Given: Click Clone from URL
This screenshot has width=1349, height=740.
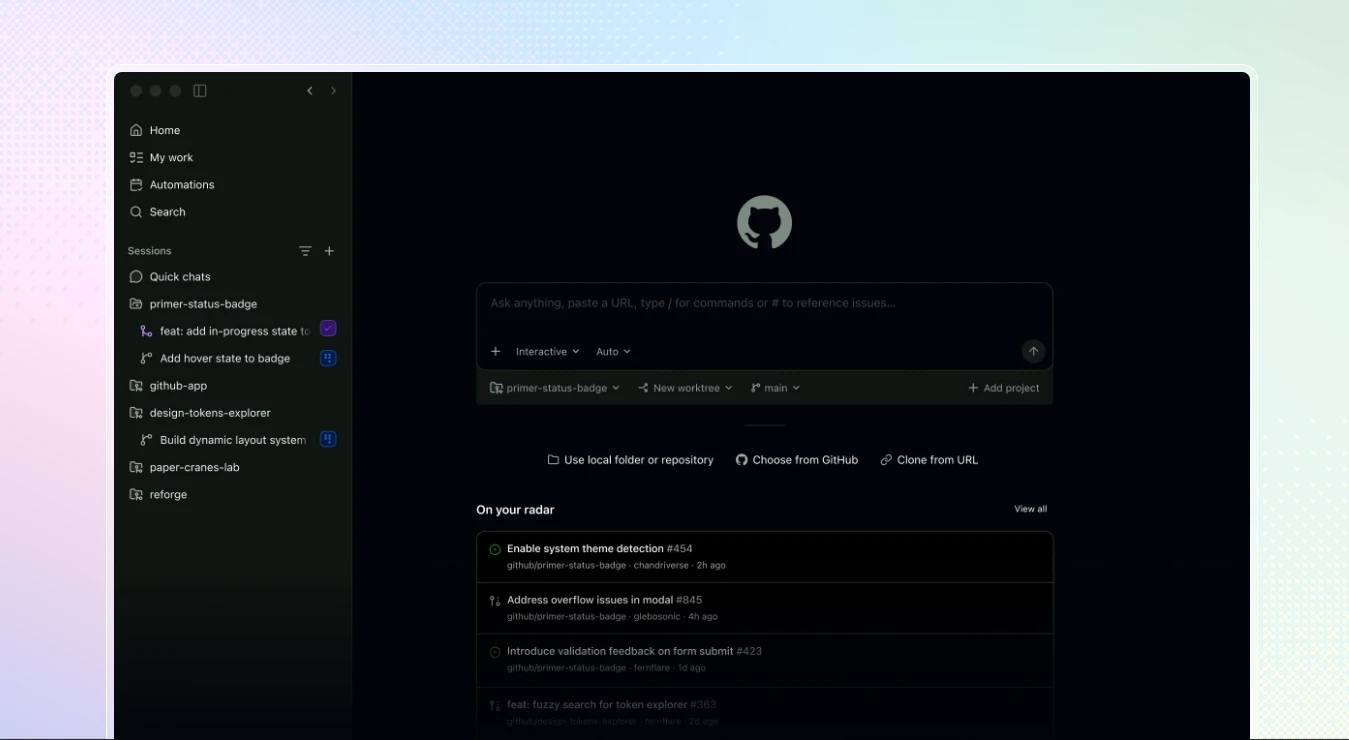Looking at the screenshot, I should 929,460.
